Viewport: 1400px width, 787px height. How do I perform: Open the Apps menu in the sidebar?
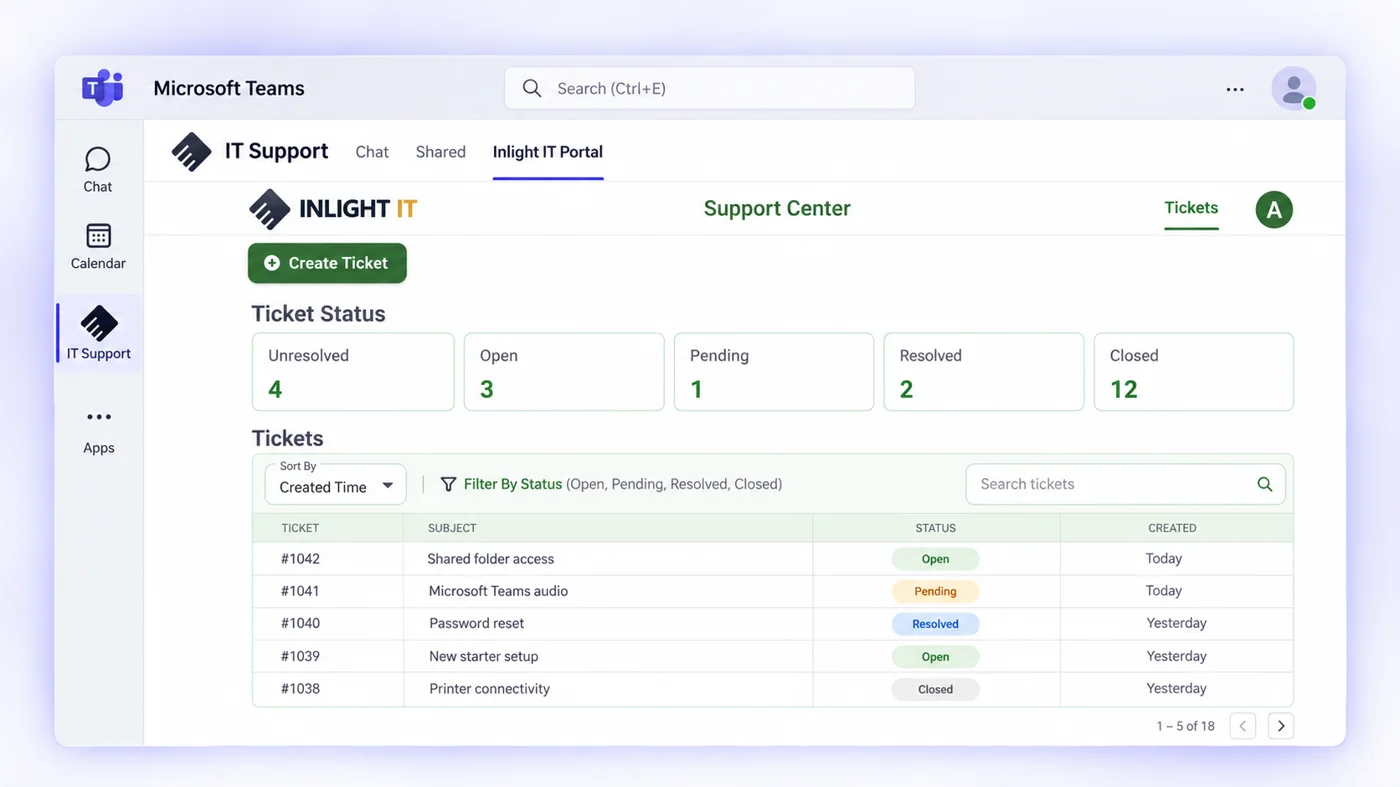pos(99,431)
